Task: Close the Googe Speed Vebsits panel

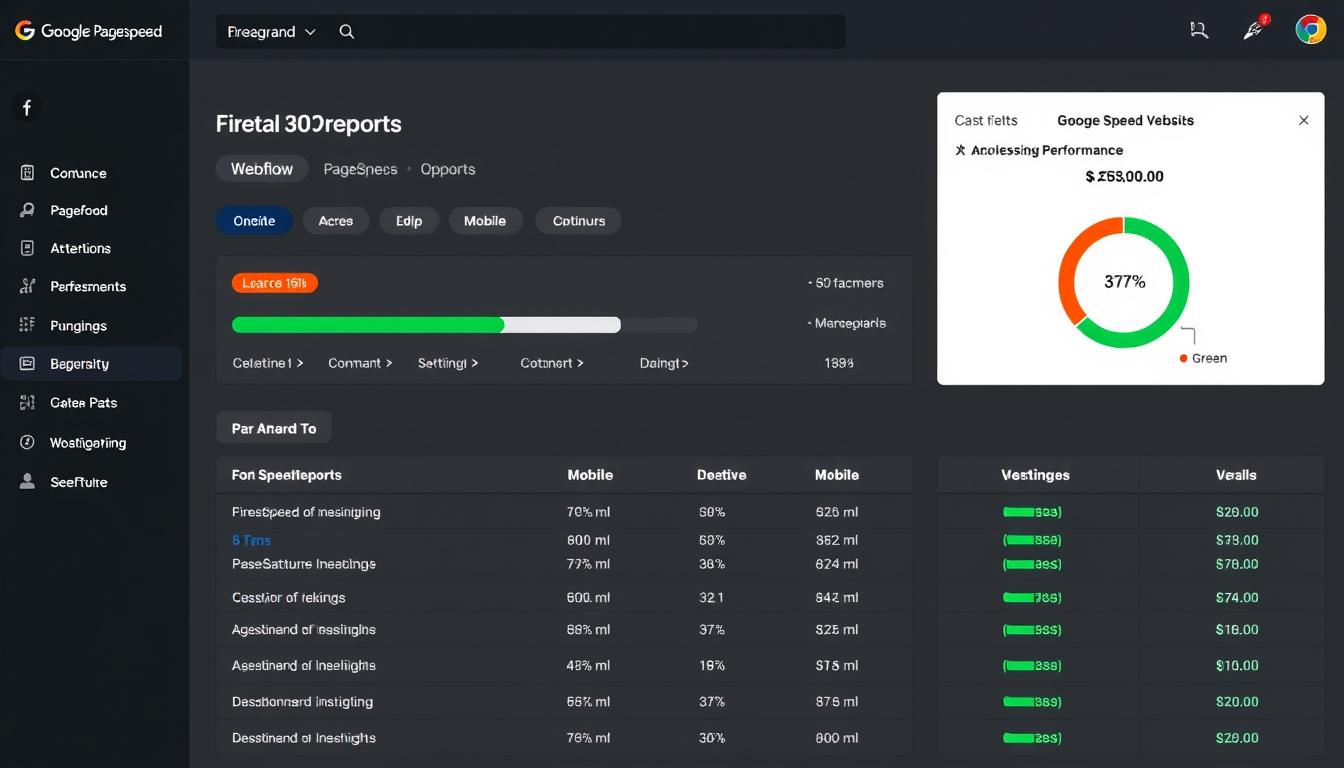Action: tap(1304, 120)
